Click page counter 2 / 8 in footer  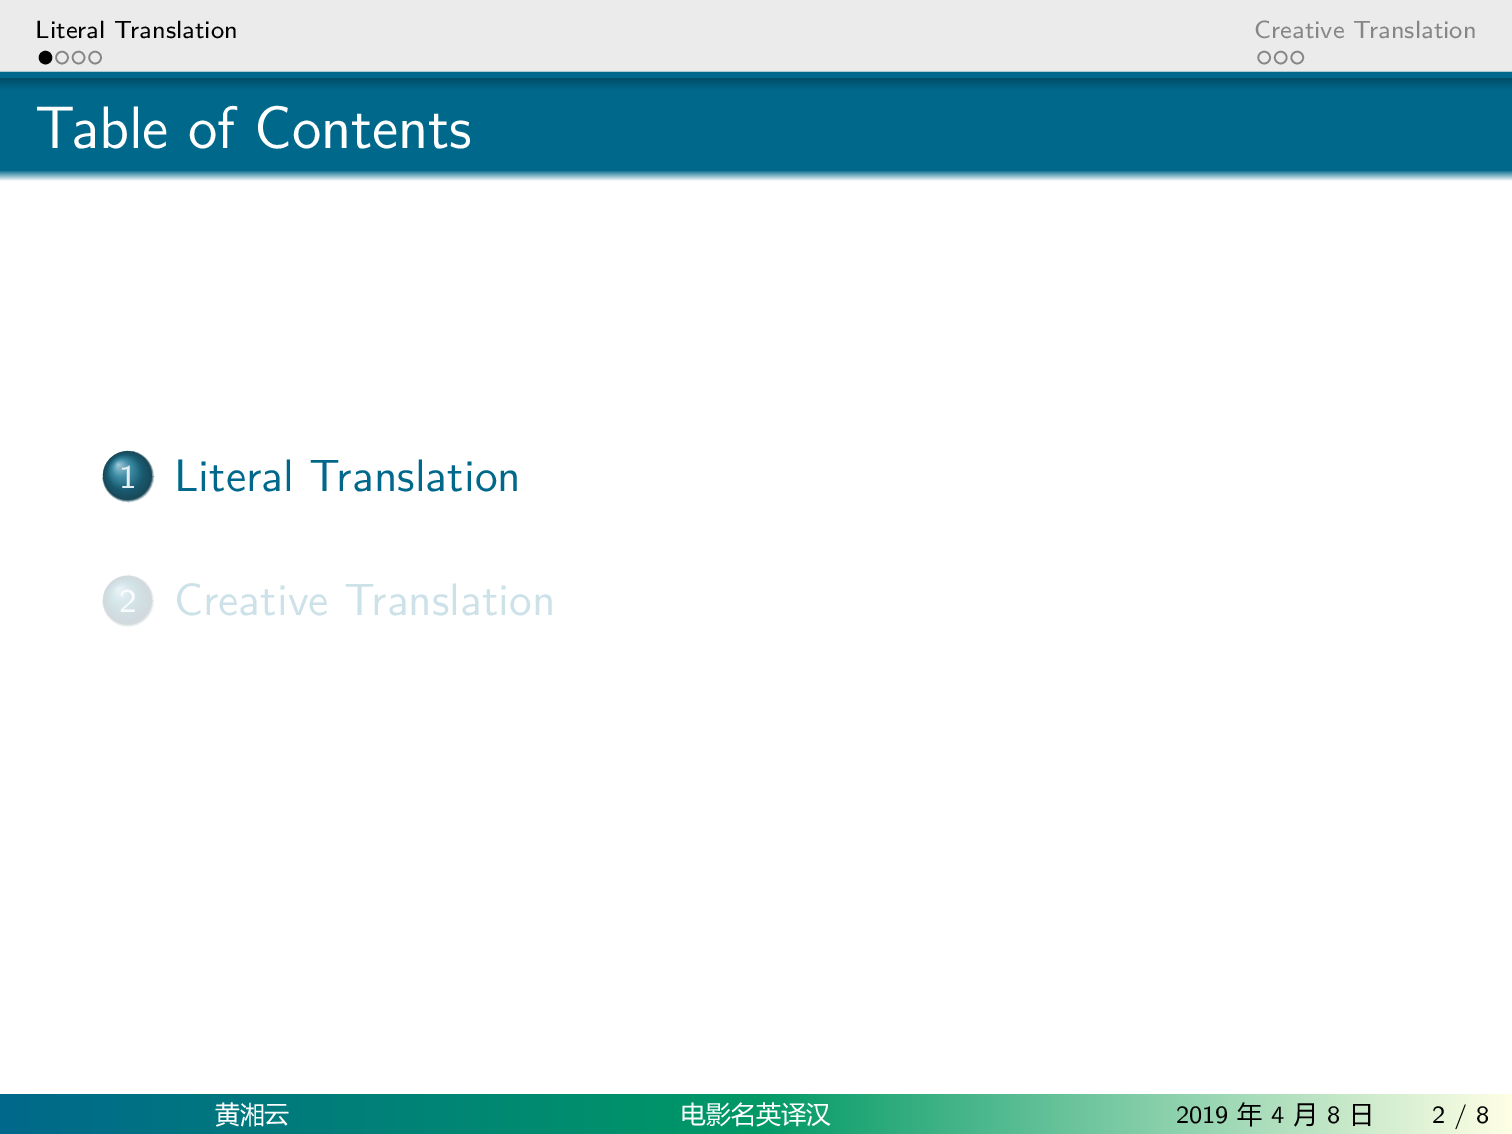pyautogui.click(x=1460, y=1115)
